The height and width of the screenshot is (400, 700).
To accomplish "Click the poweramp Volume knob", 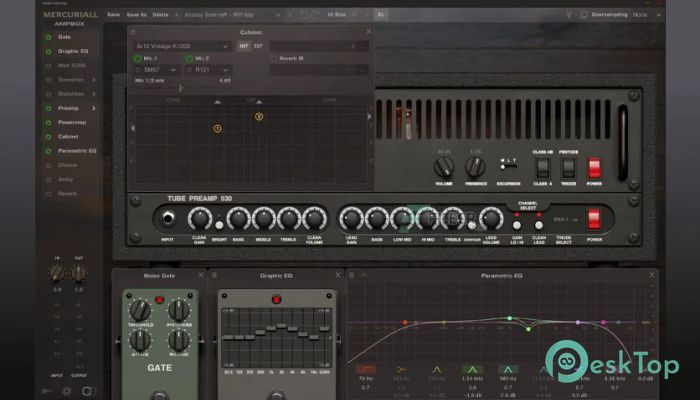I will (x=444, y=167).
